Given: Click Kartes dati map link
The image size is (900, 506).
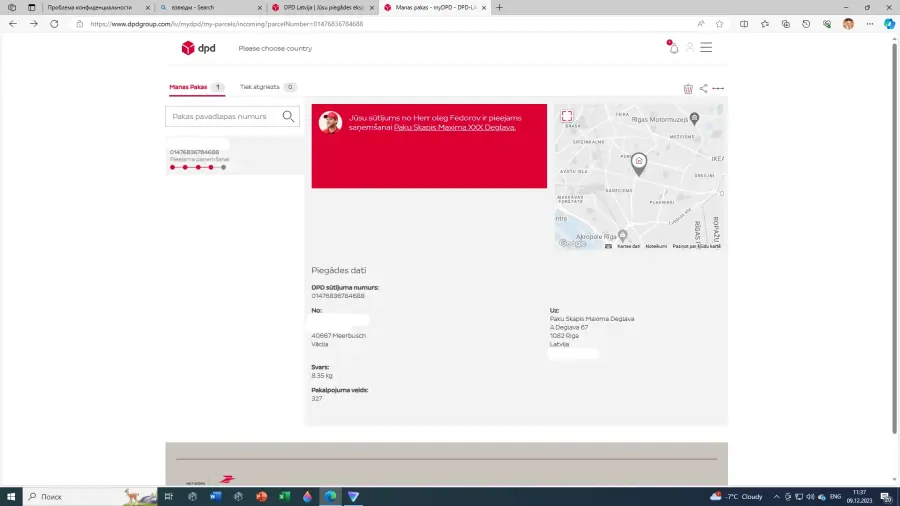Looking at the screenshot, I should click(x=629, y=246).
